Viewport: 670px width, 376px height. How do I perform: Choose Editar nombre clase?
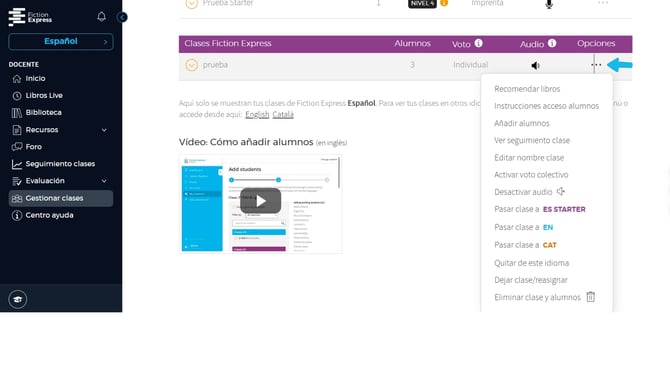pyautogui.click(x=529, y=158)
